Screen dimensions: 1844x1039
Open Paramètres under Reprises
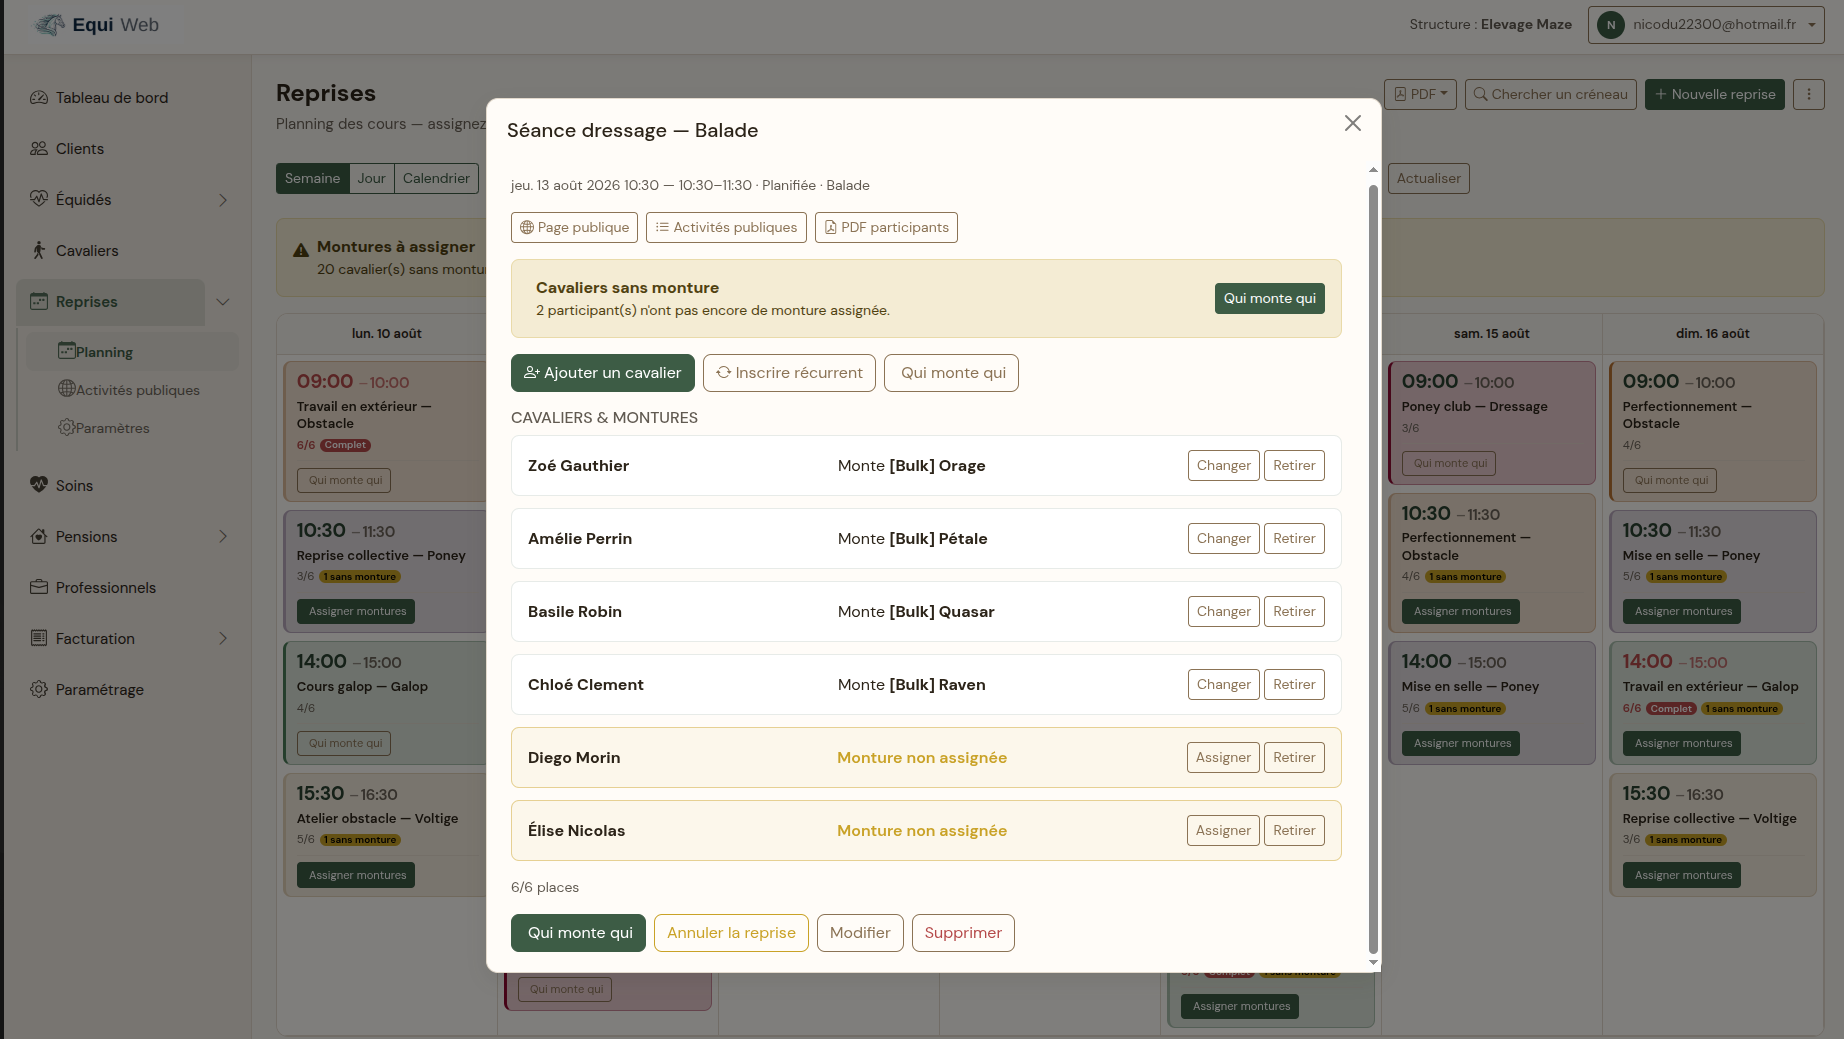pos(104,428)
